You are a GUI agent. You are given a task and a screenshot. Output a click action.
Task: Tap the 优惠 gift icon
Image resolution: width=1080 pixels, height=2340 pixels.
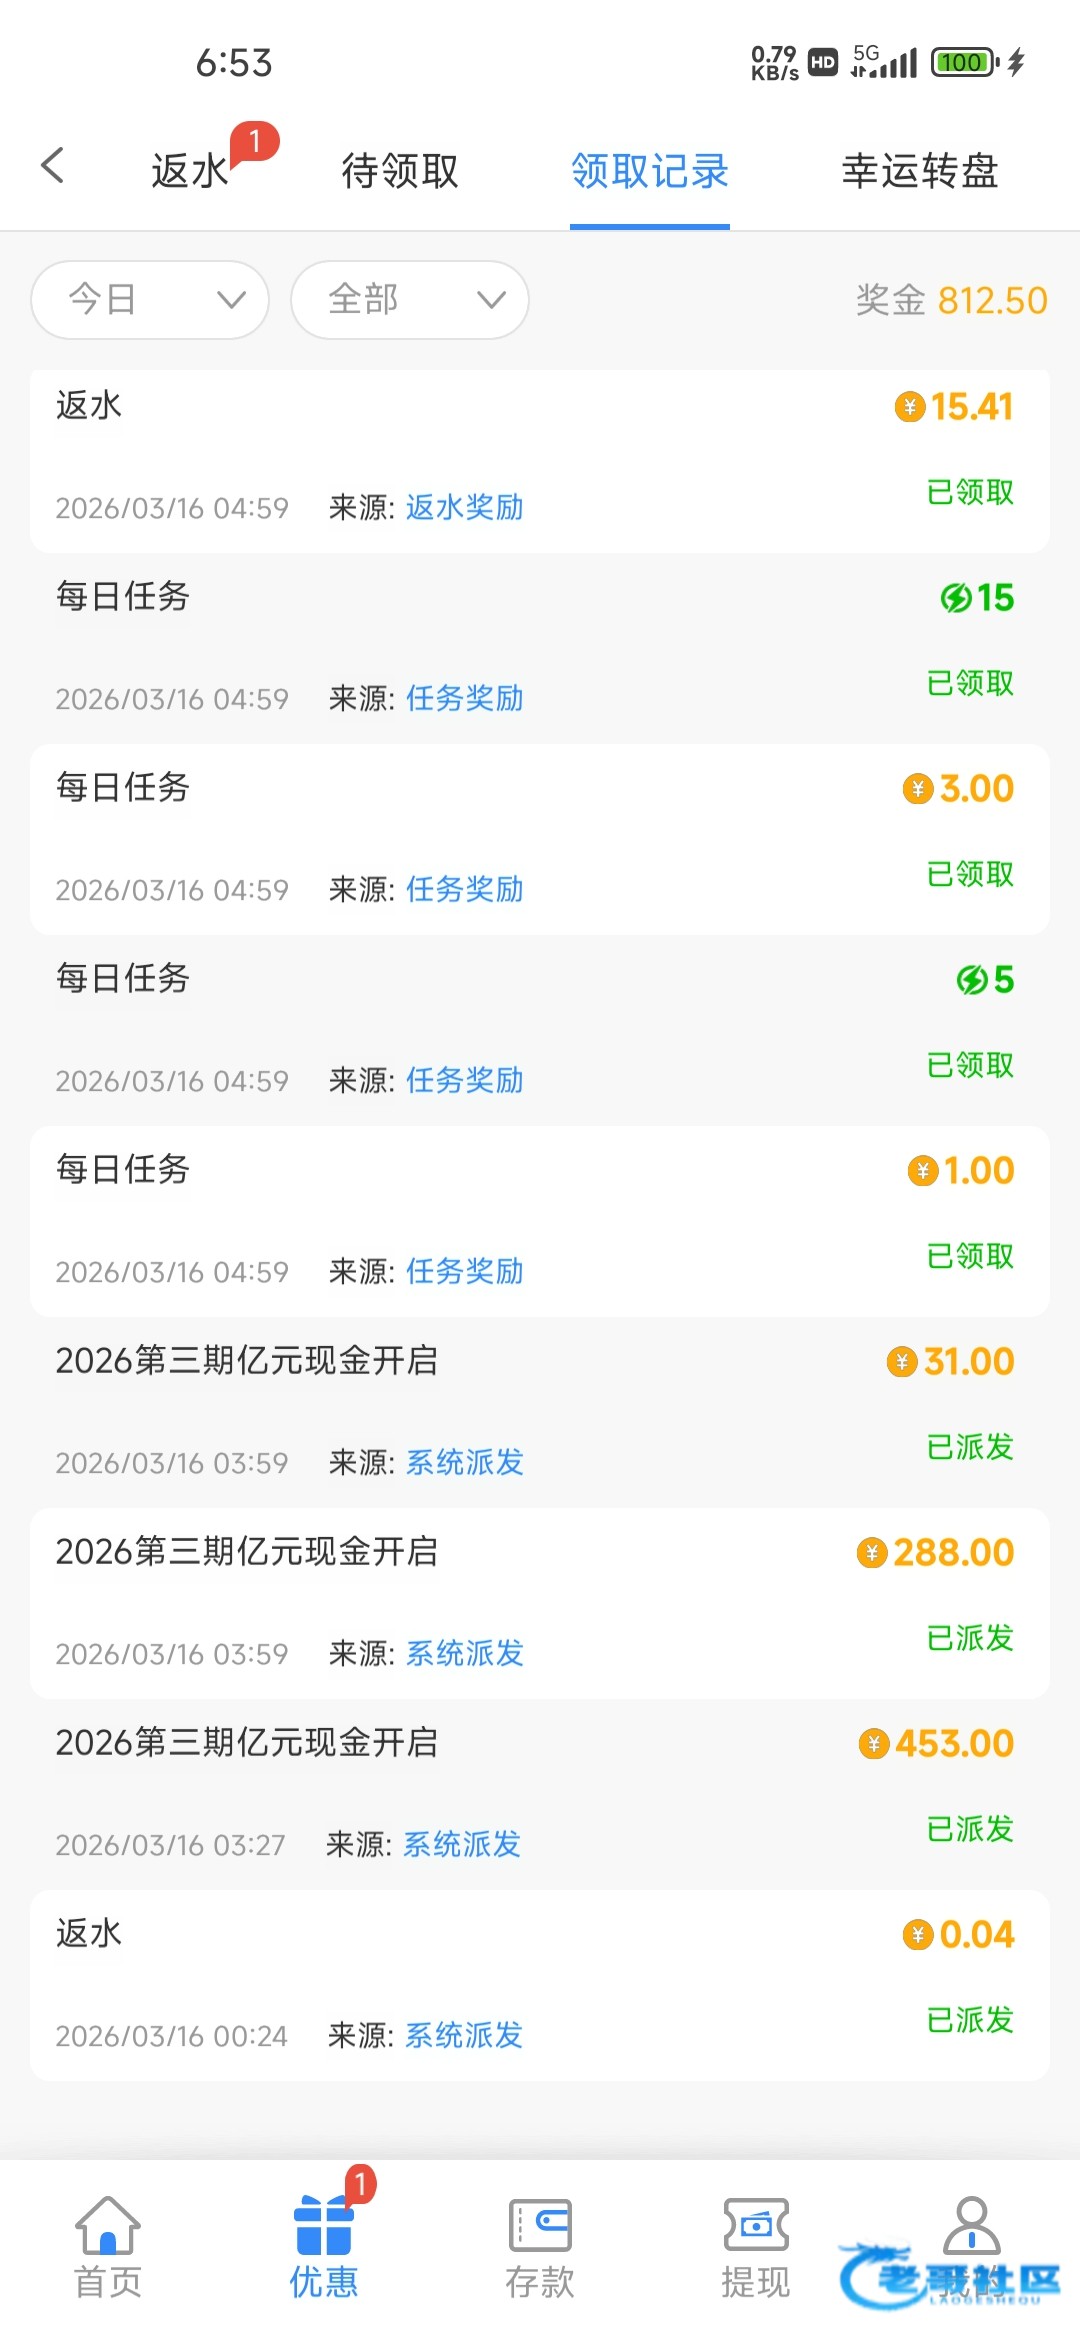click(x=323, y=2226)
